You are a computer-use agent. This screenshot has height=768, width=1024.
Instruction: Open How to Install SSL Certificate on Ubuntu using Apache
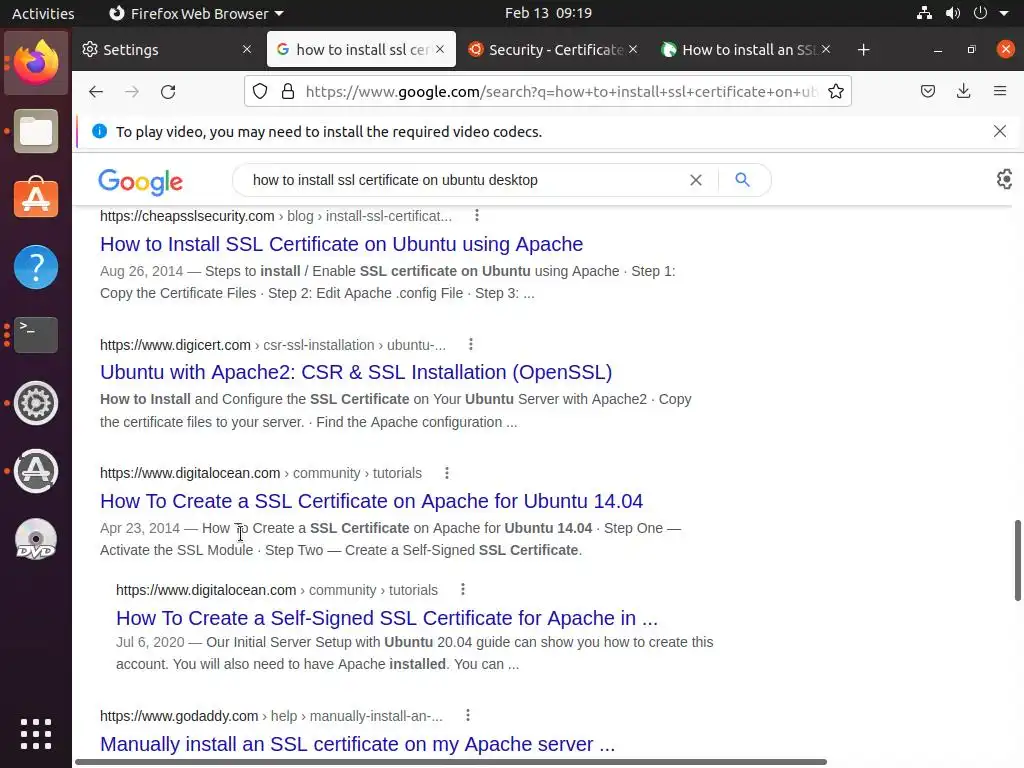point(342,244)
